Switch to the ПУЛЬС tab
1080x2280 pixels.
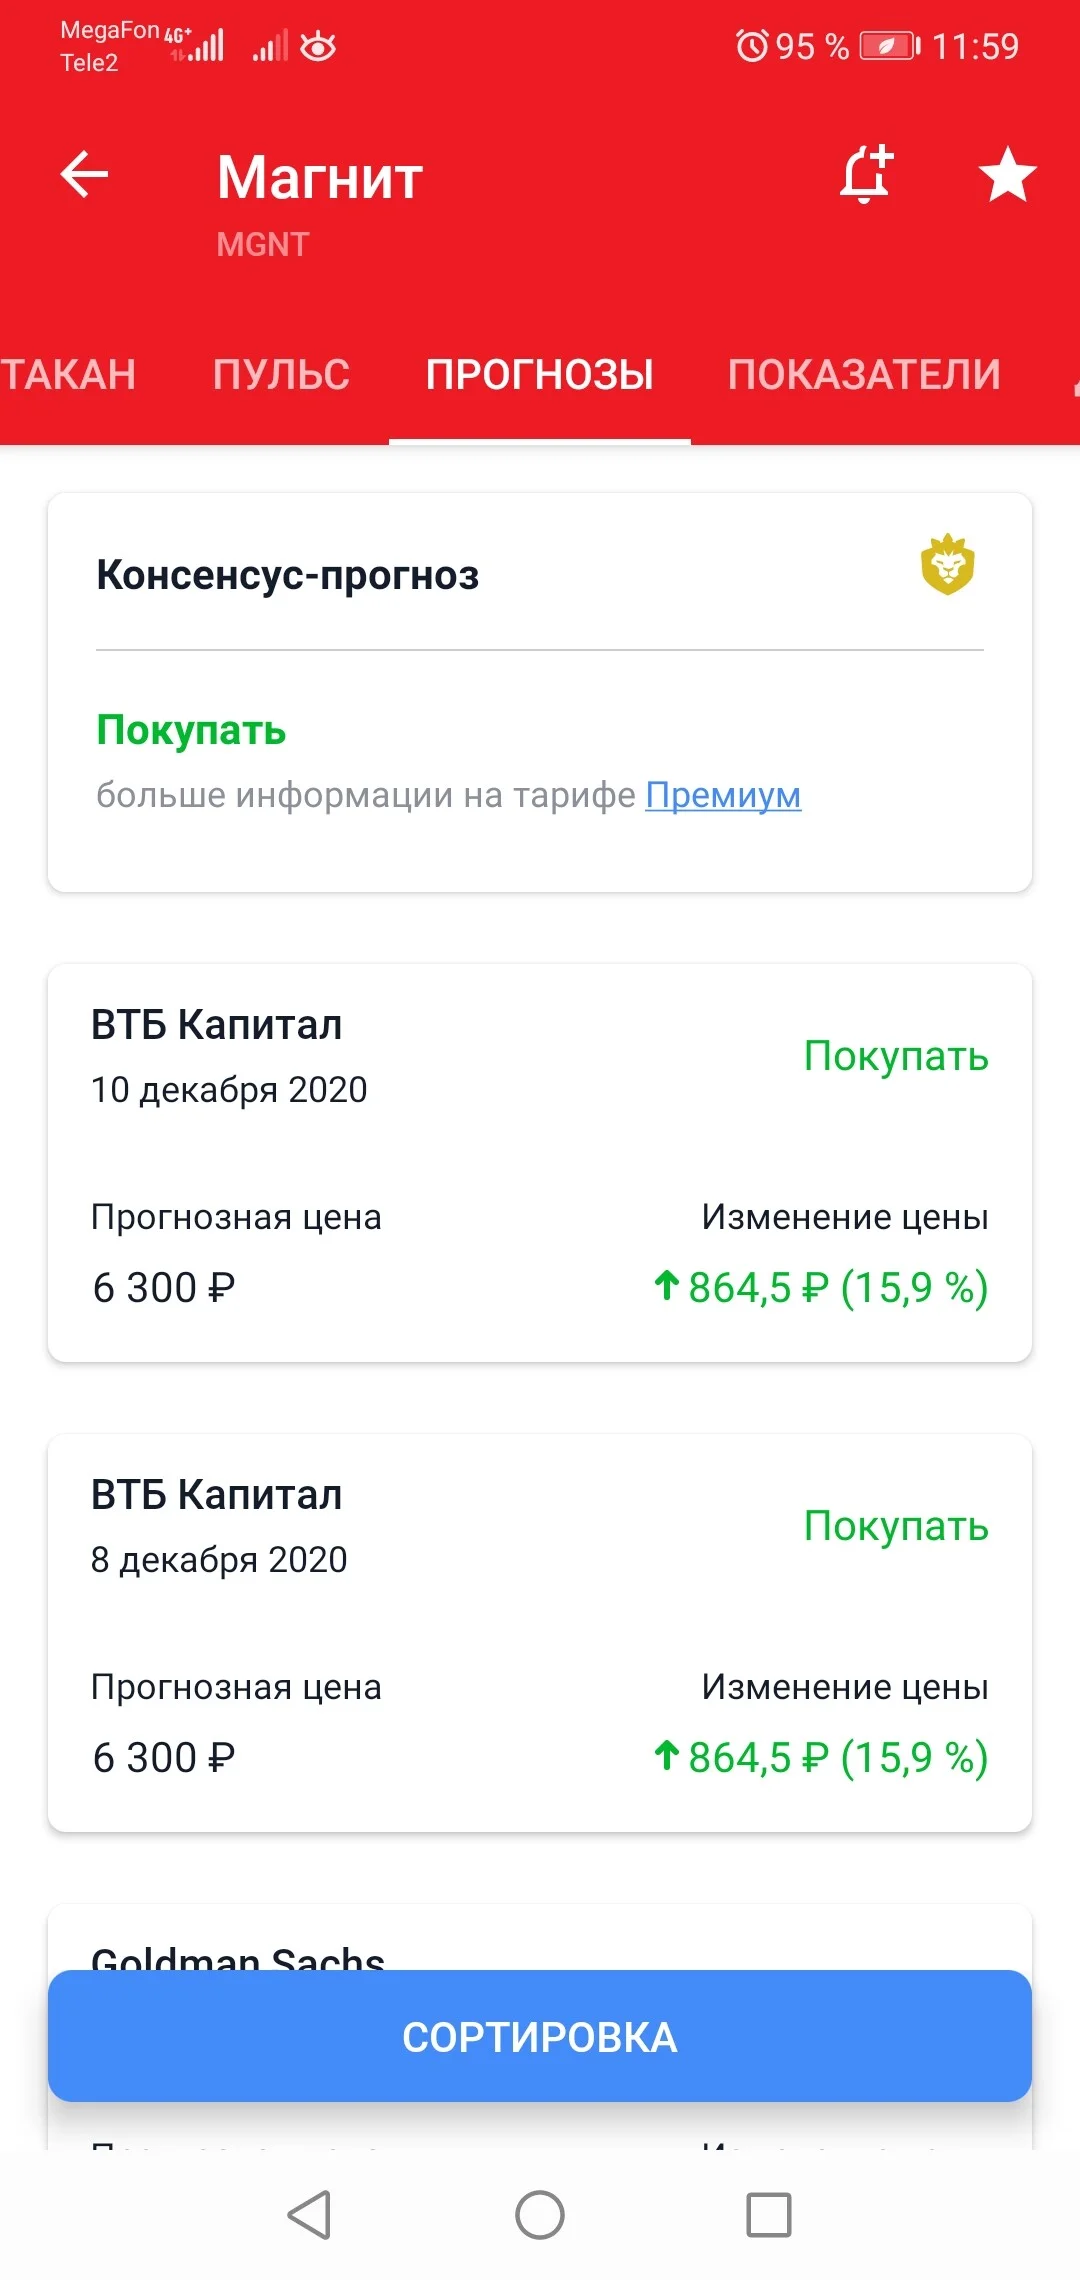281,375
